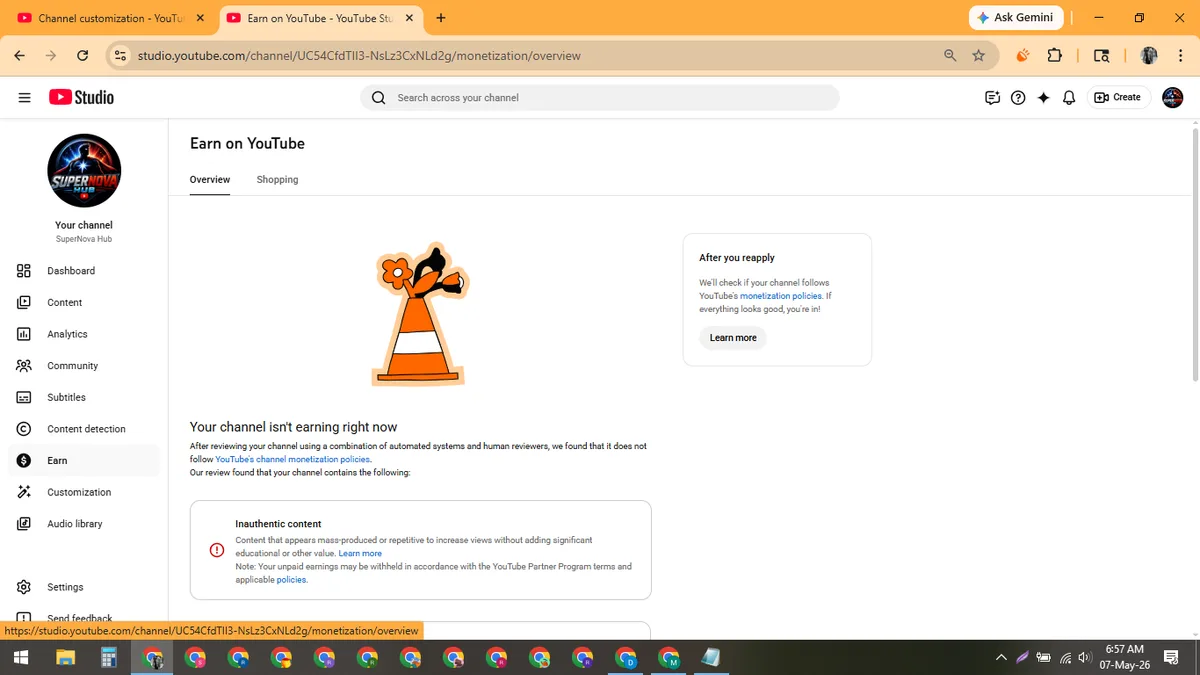Select Earn in the sidebar
Screen dimensions: 1200x675
point(84,460)
